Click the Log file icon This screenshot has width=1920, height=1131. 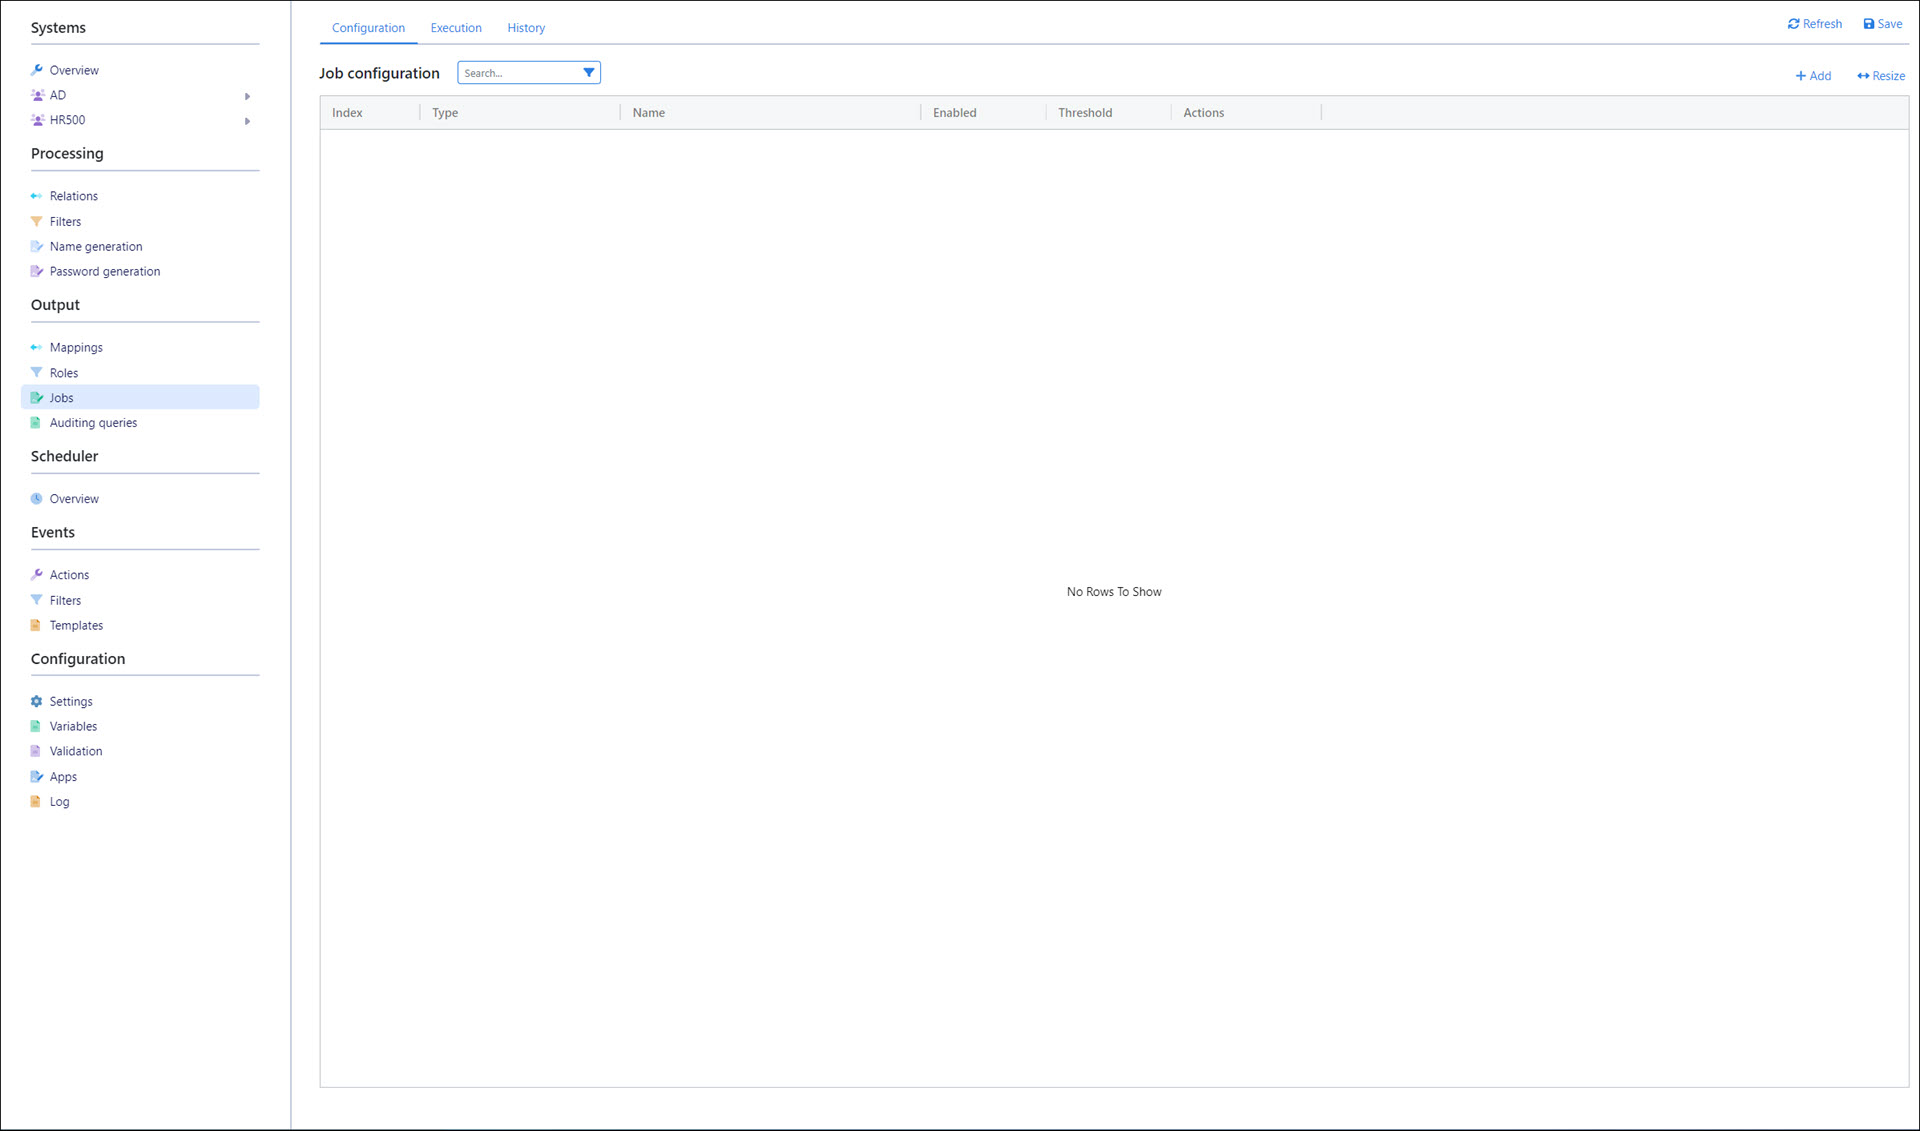click(x=36, y=801)
